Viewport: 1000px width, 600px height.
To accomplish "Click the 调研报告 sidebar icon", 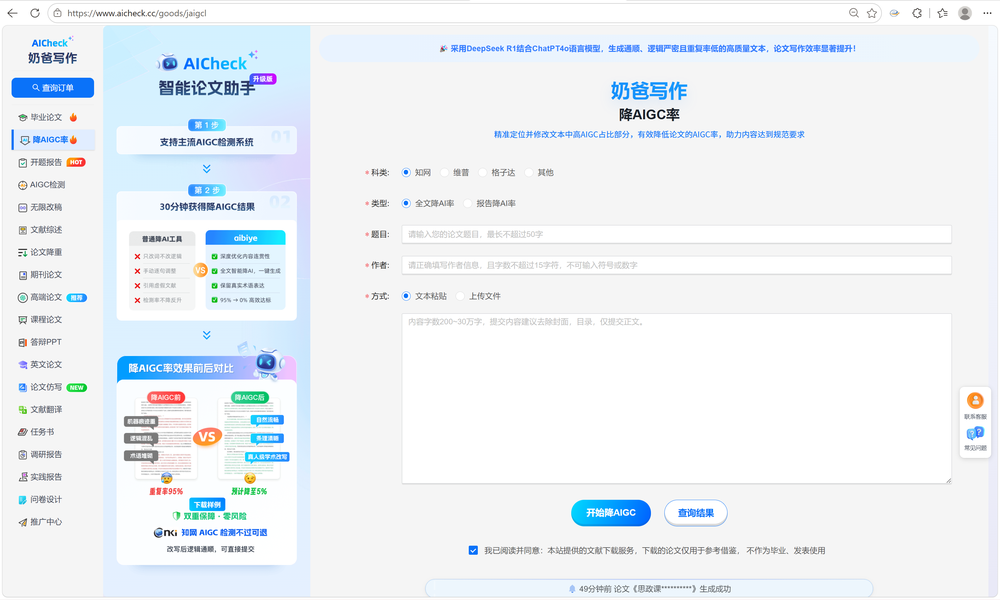I will [x=22, y=455].
